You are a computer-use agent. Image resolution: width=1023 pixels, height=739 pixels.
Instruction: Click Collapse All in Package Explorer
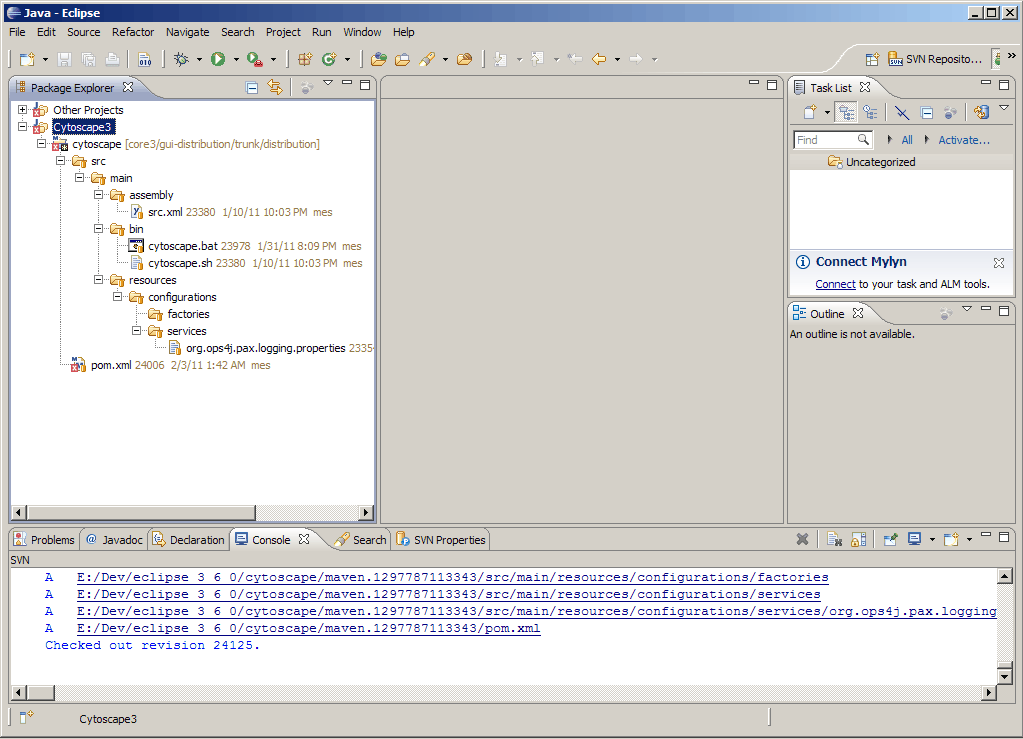tap(253, 88)
